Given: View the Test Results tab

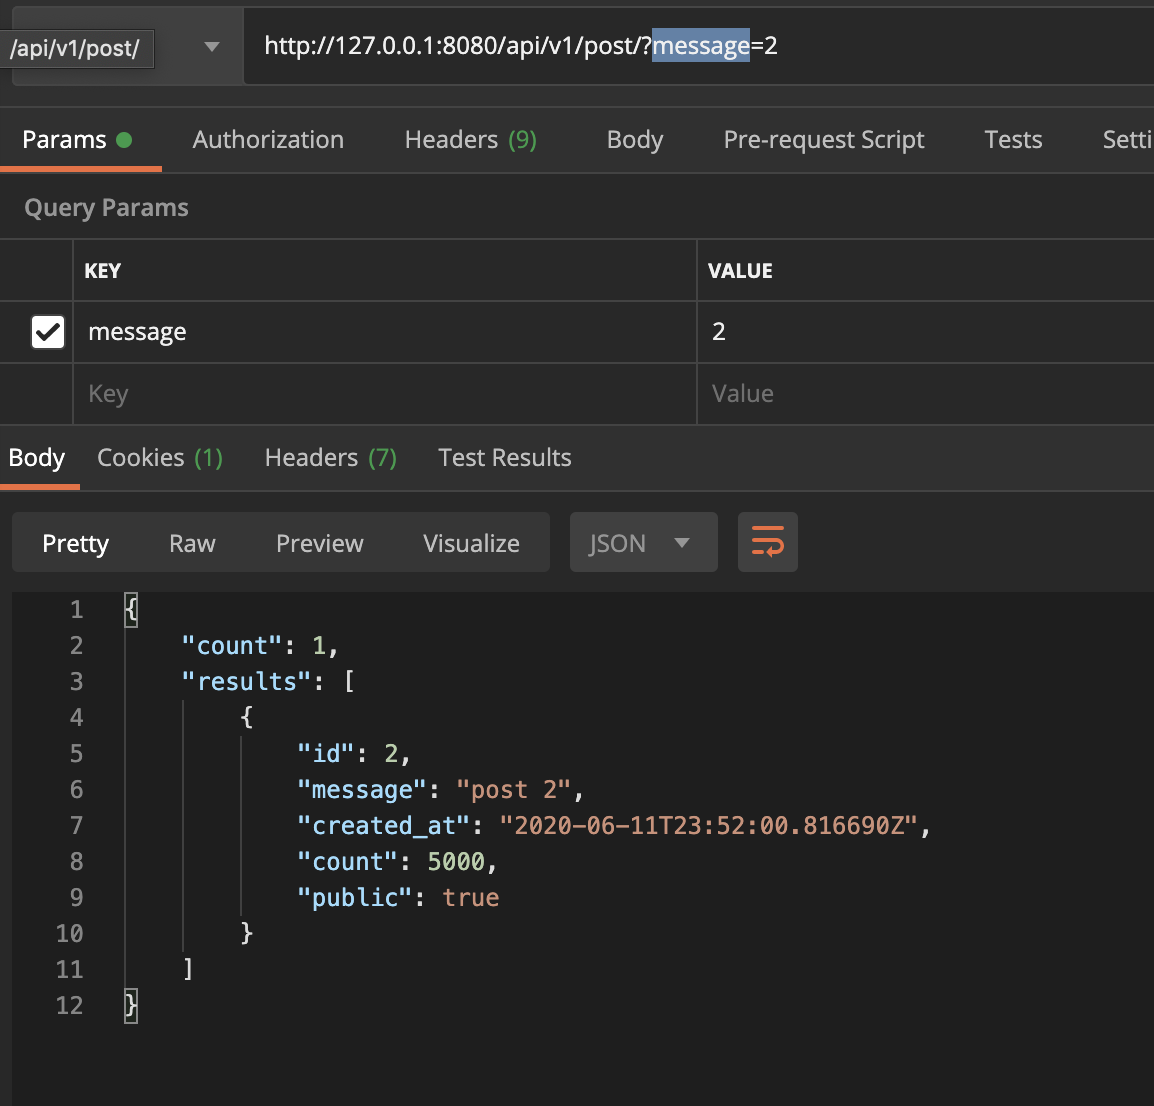Looking at the screenshot, I should pos(504,458).
